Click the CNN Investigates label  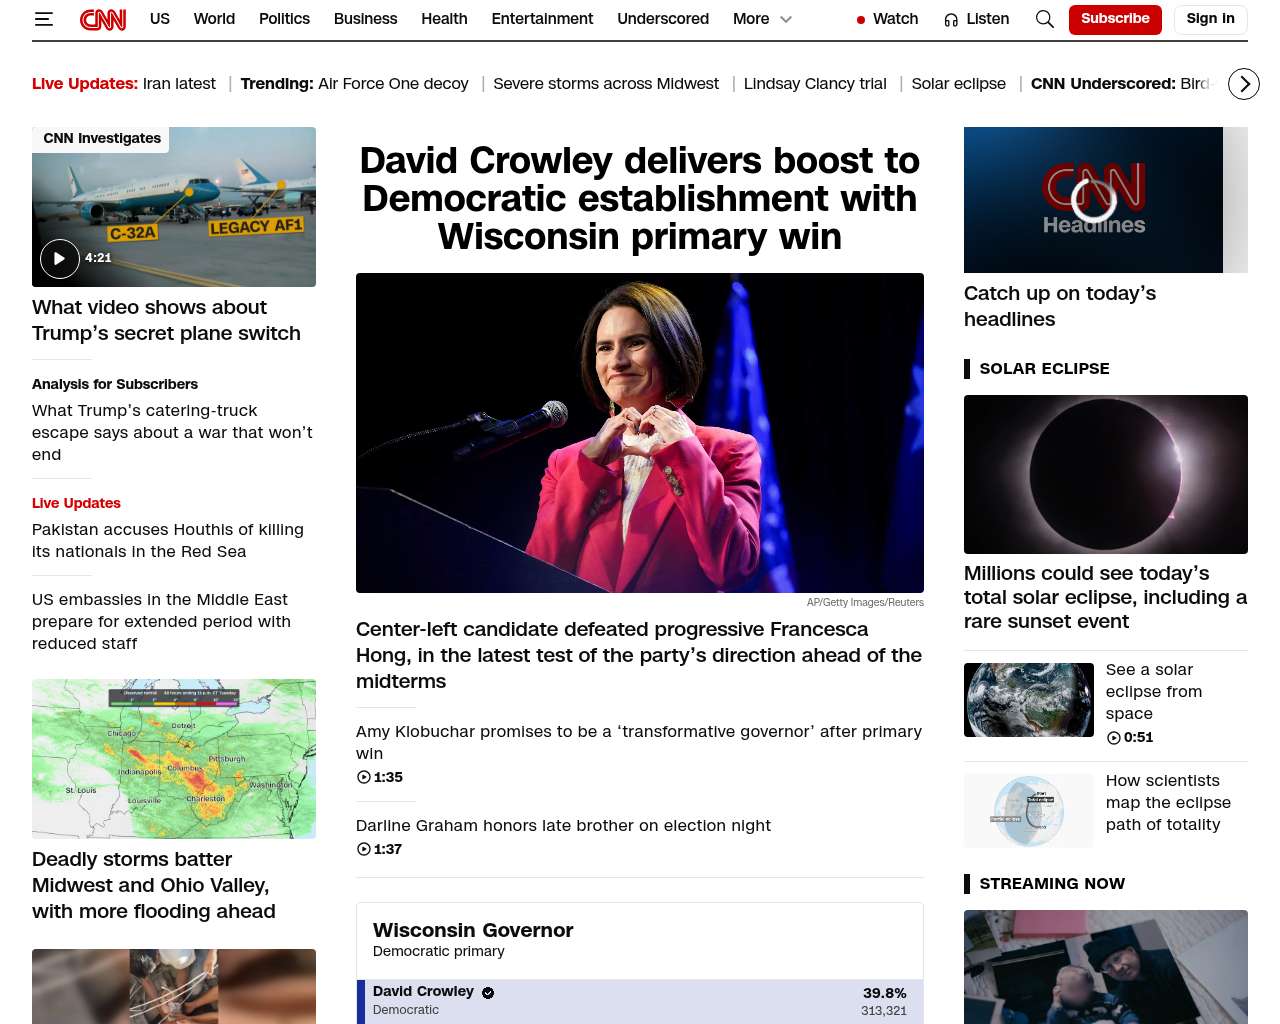click(x=102, y=138)
